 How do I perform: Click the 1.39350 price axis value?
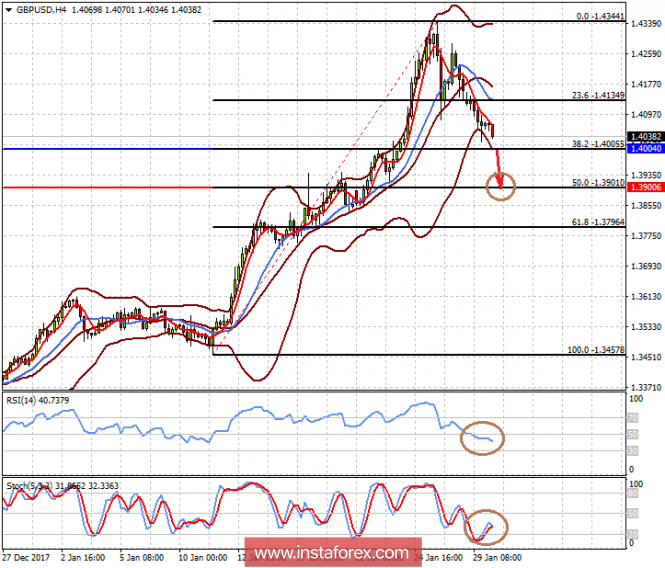coord(646,175)
